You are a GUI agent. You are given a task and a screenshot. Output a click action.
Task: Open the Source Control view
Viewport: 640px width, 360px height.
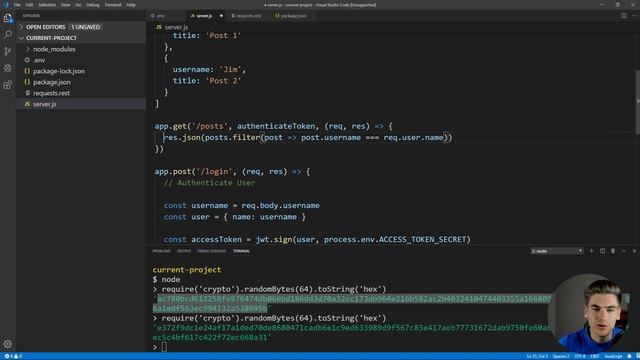(8, 51)
